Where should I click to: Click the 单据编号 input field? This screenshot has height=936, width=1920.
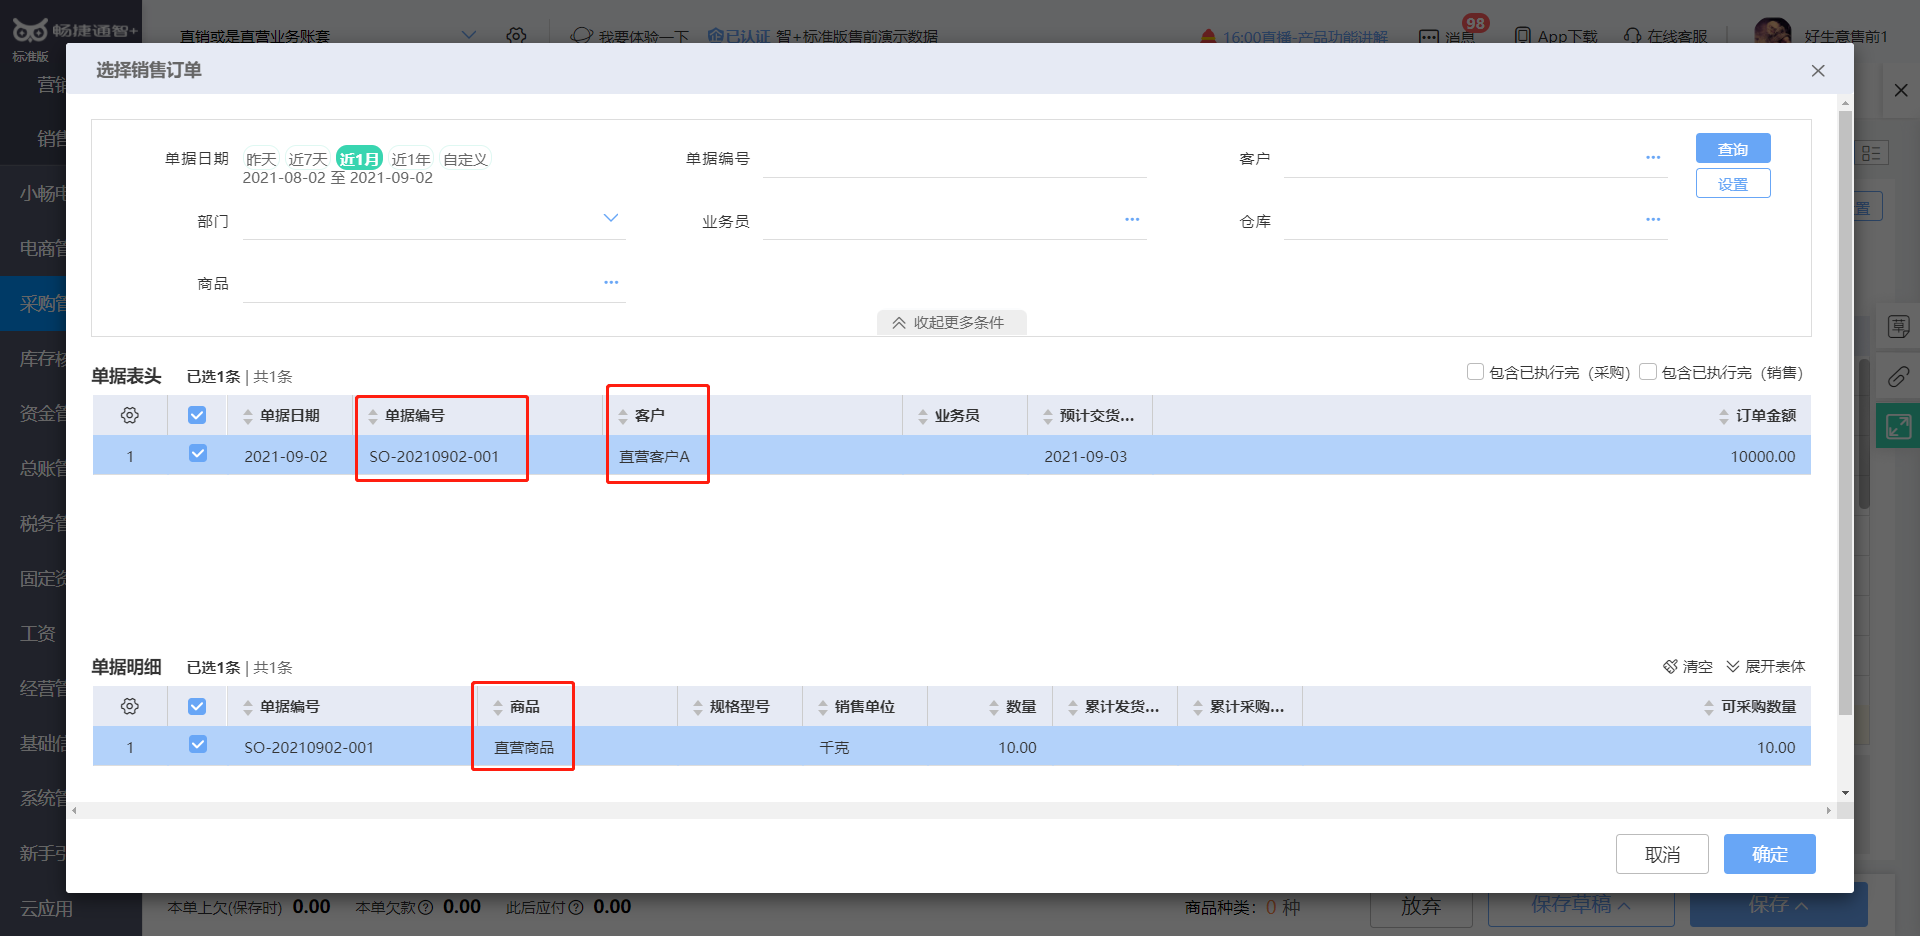pos(954,159)
